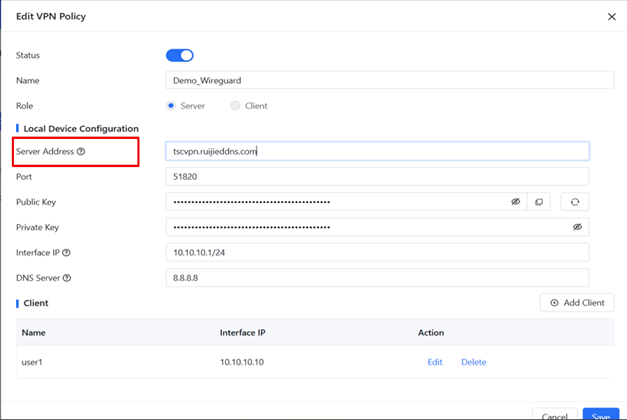Close the Edit VPN Policy dialog
The image size is (627, 420).
coord(612,16)
